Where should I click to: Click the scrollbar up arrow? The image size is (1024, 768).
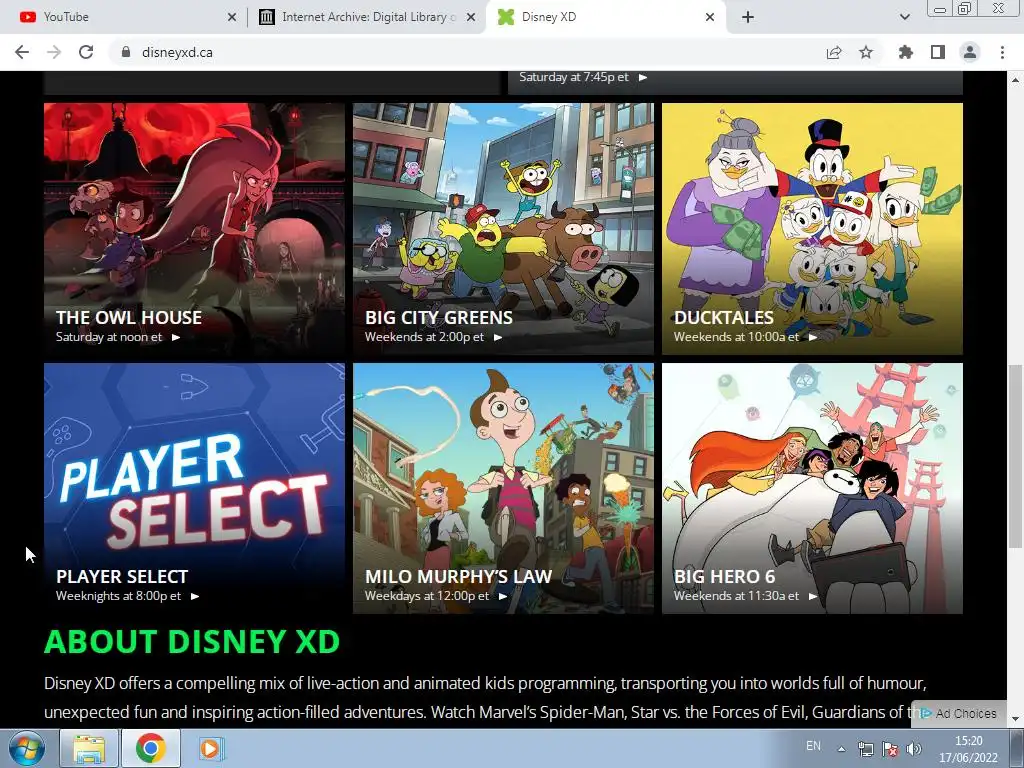(1015, 80)
